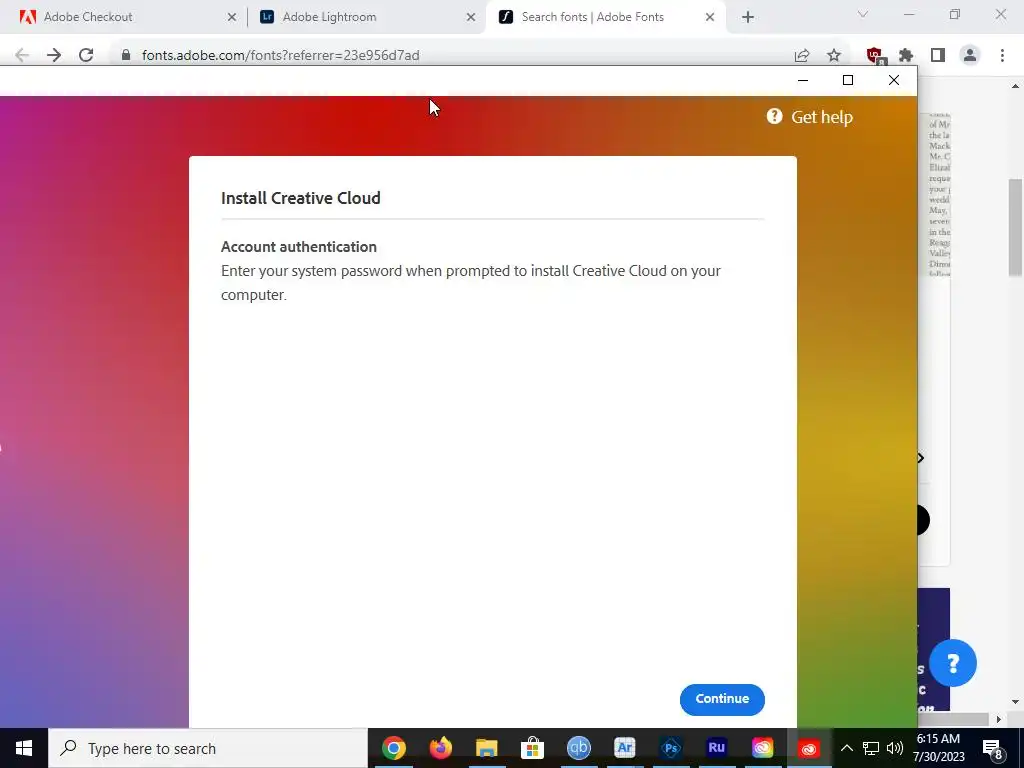1024x768 pixels.
Task: Click next arrow chevron on Adobe Fonts page
Action: (x=921, y=458)
